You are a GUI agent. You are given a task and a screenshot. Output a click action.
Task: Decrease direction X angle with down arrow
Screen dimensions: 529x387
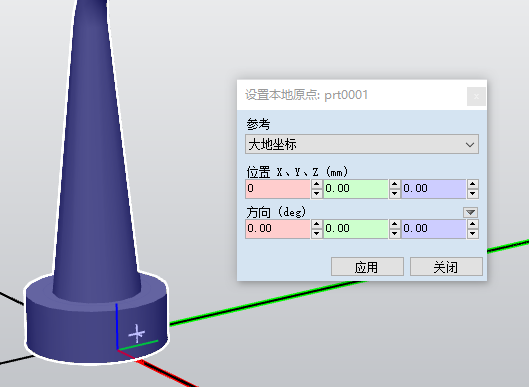[x=316, y=234]
